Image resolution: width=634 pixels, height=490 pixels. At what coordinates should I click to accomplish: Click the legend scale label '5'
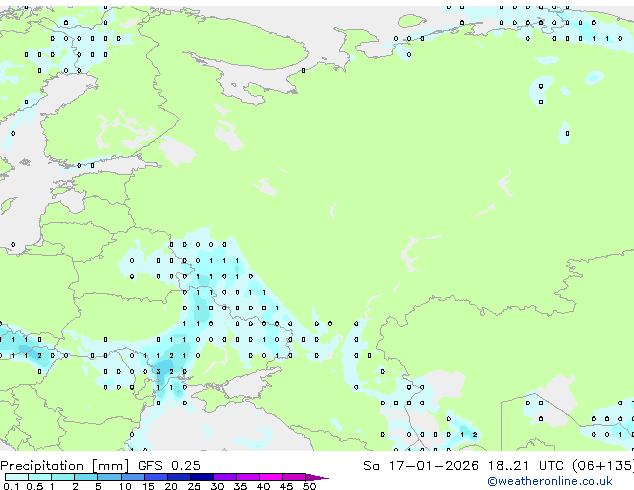click(98, 486)
